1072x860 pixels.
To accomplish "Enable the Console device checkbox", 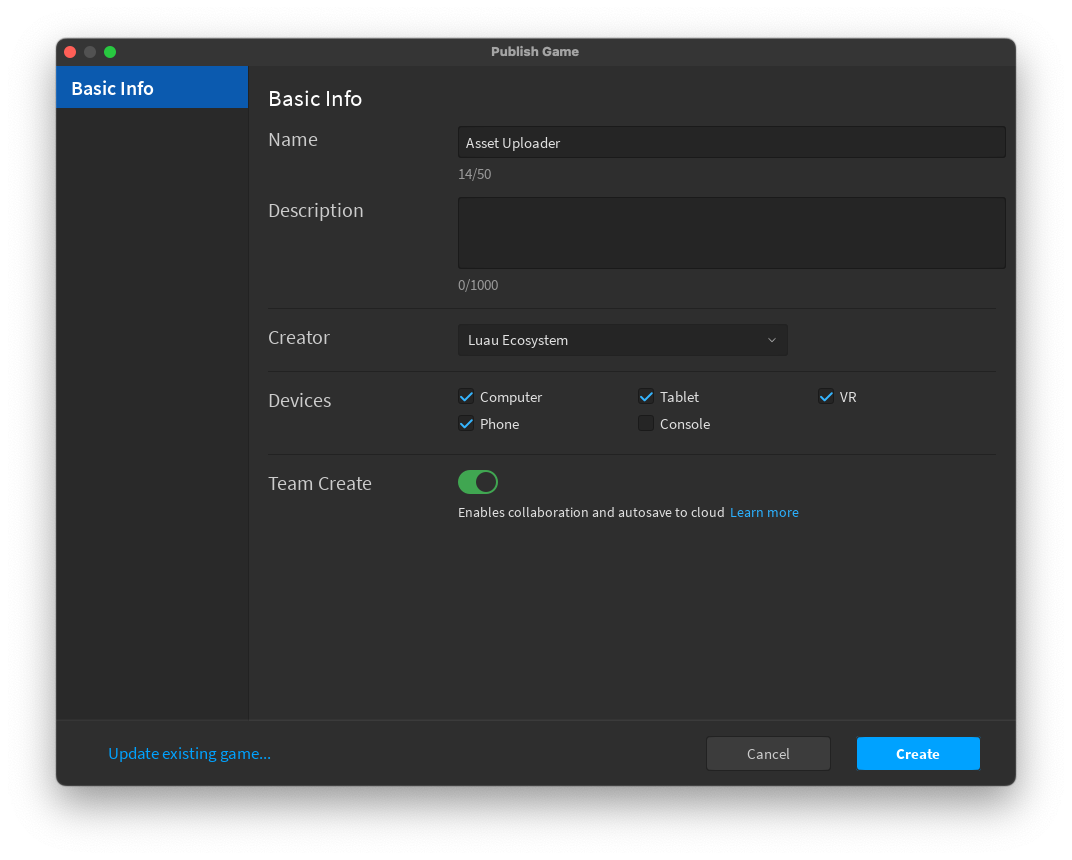I will (x=645, y=423).
